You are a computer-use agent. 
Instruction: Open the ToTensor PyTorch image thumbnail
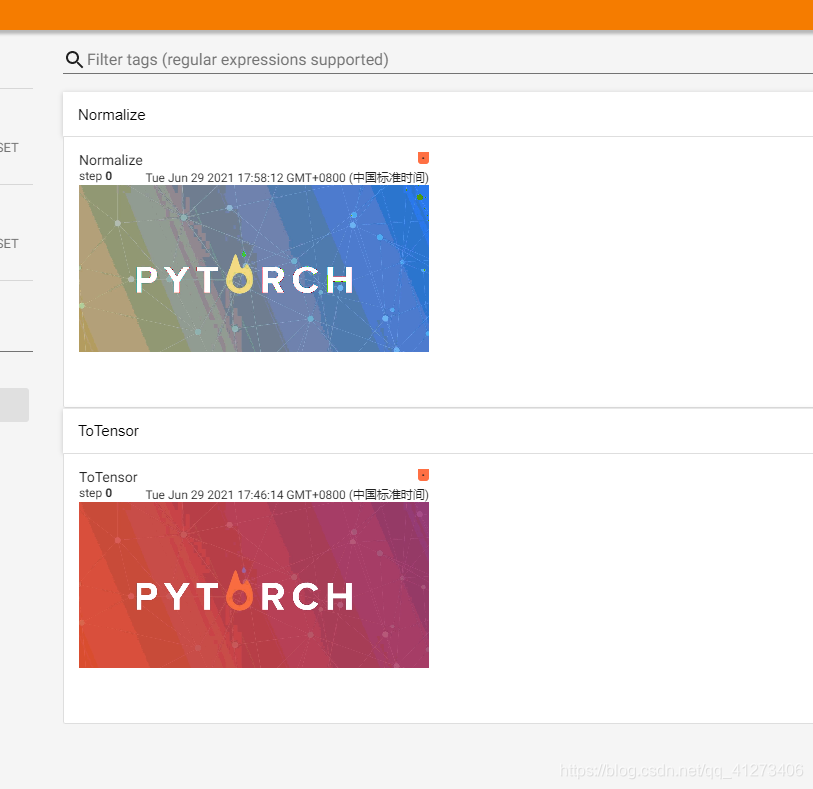point(254,585)
